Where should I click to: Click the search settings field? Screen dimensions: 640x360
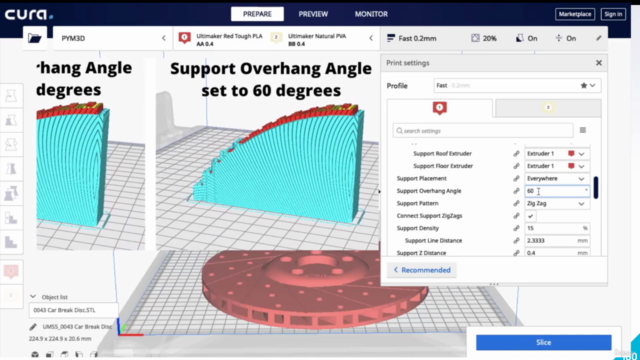[x=483, y=131]
